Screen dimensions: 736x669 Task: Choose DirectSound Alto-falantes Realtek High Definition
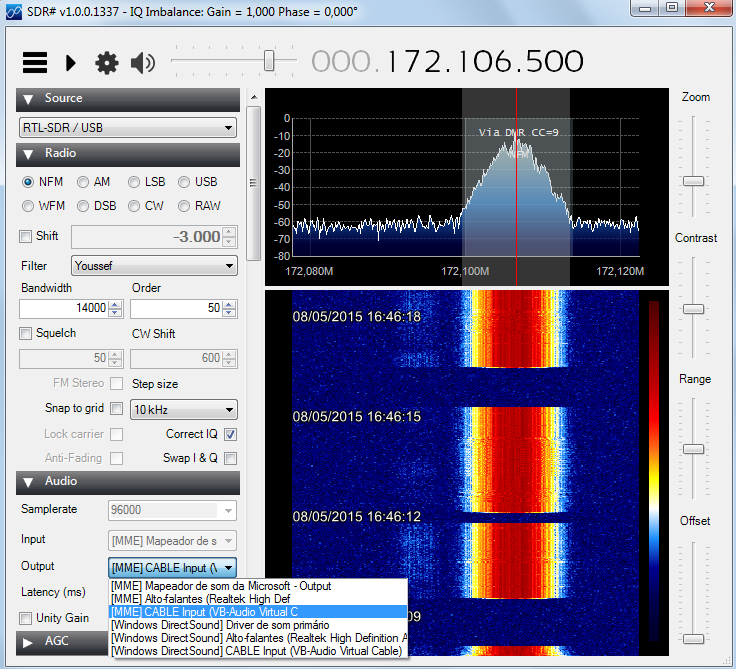pos(258,638)
